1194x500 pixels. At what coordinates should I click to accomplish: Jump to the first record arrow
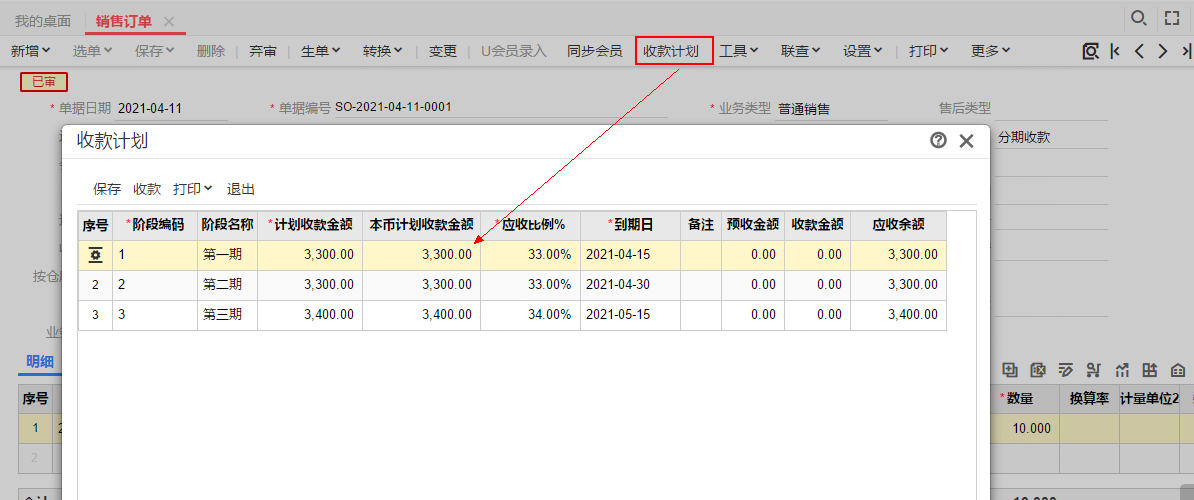pyautogui.click(x=1115, y=51)
